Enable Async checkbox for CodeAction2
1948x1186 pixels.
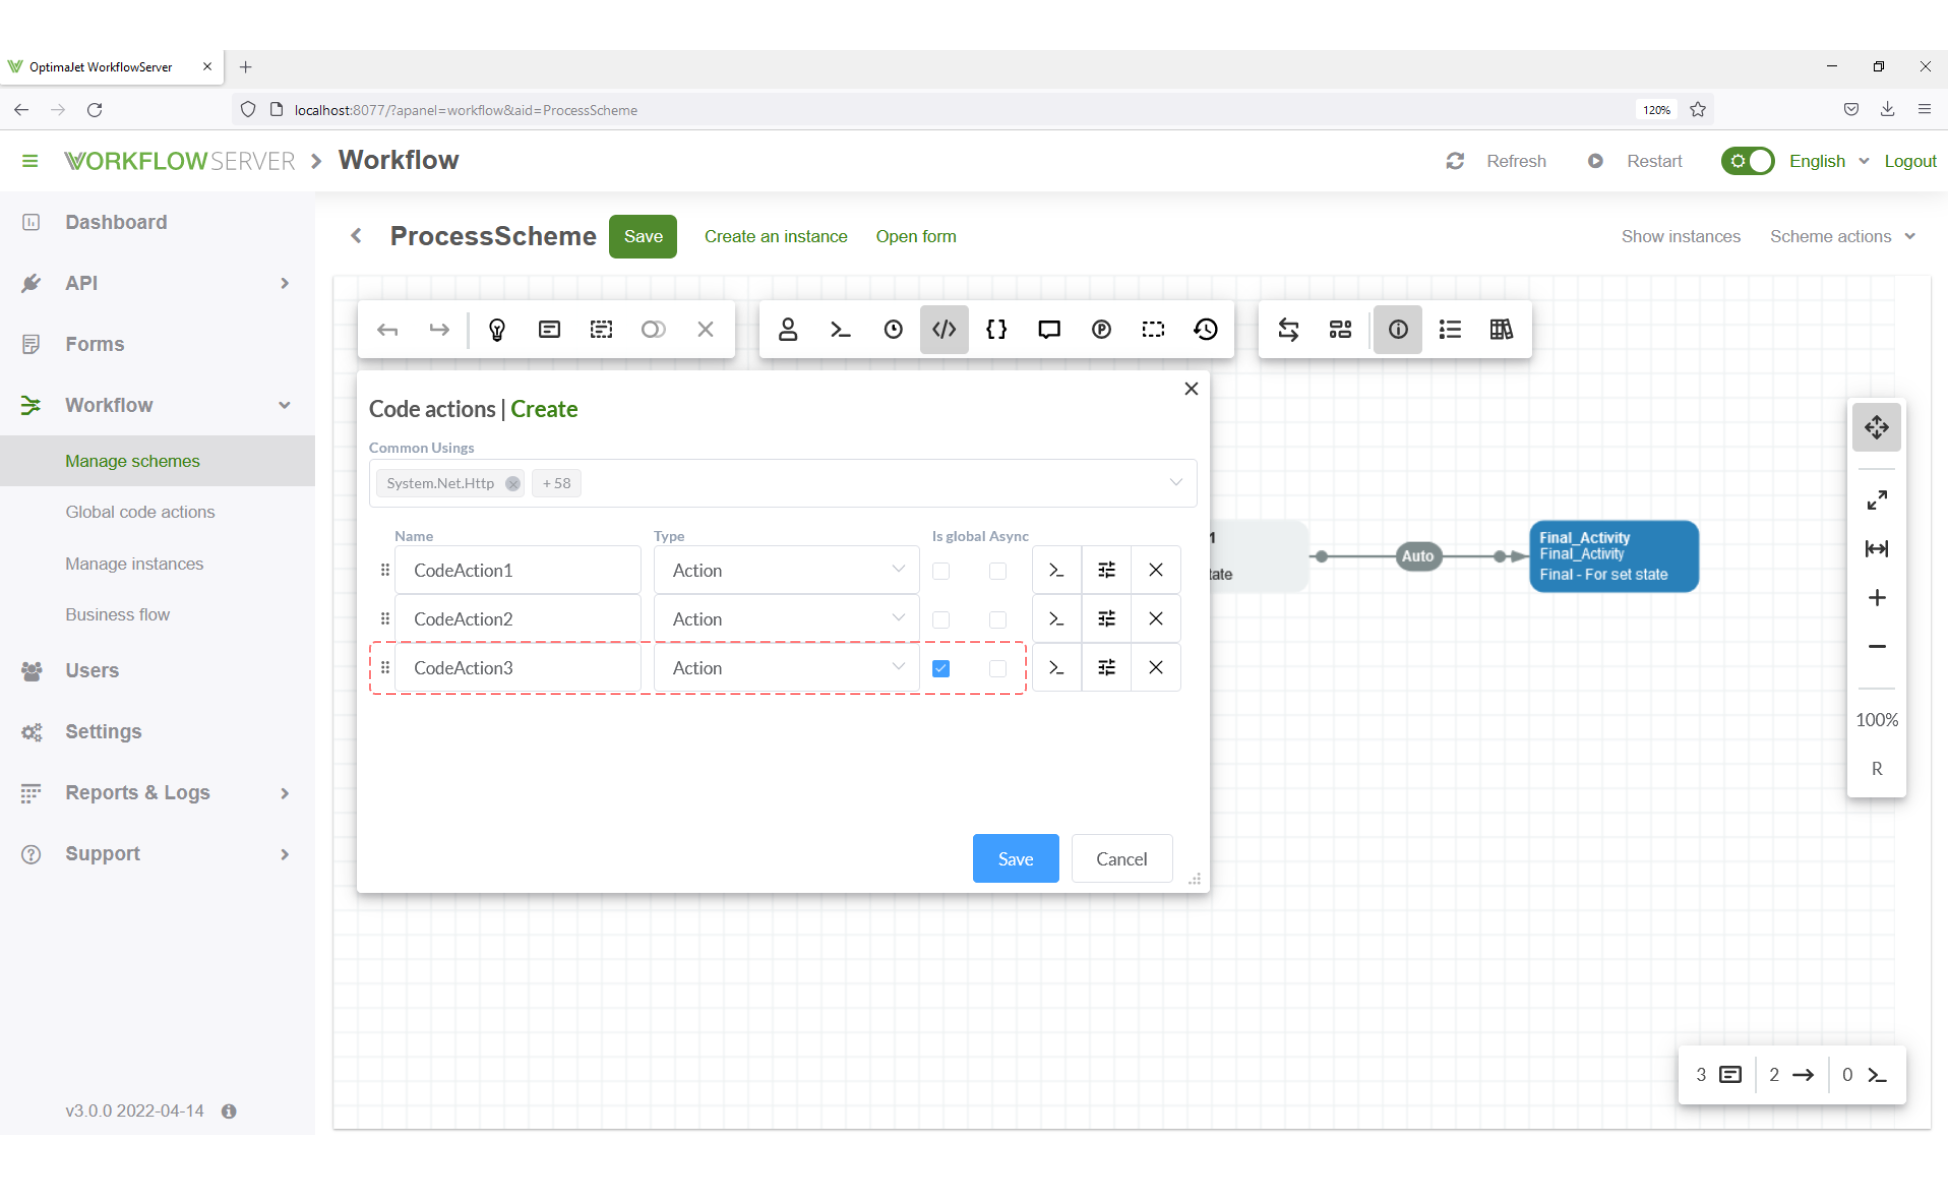(997, 620)
